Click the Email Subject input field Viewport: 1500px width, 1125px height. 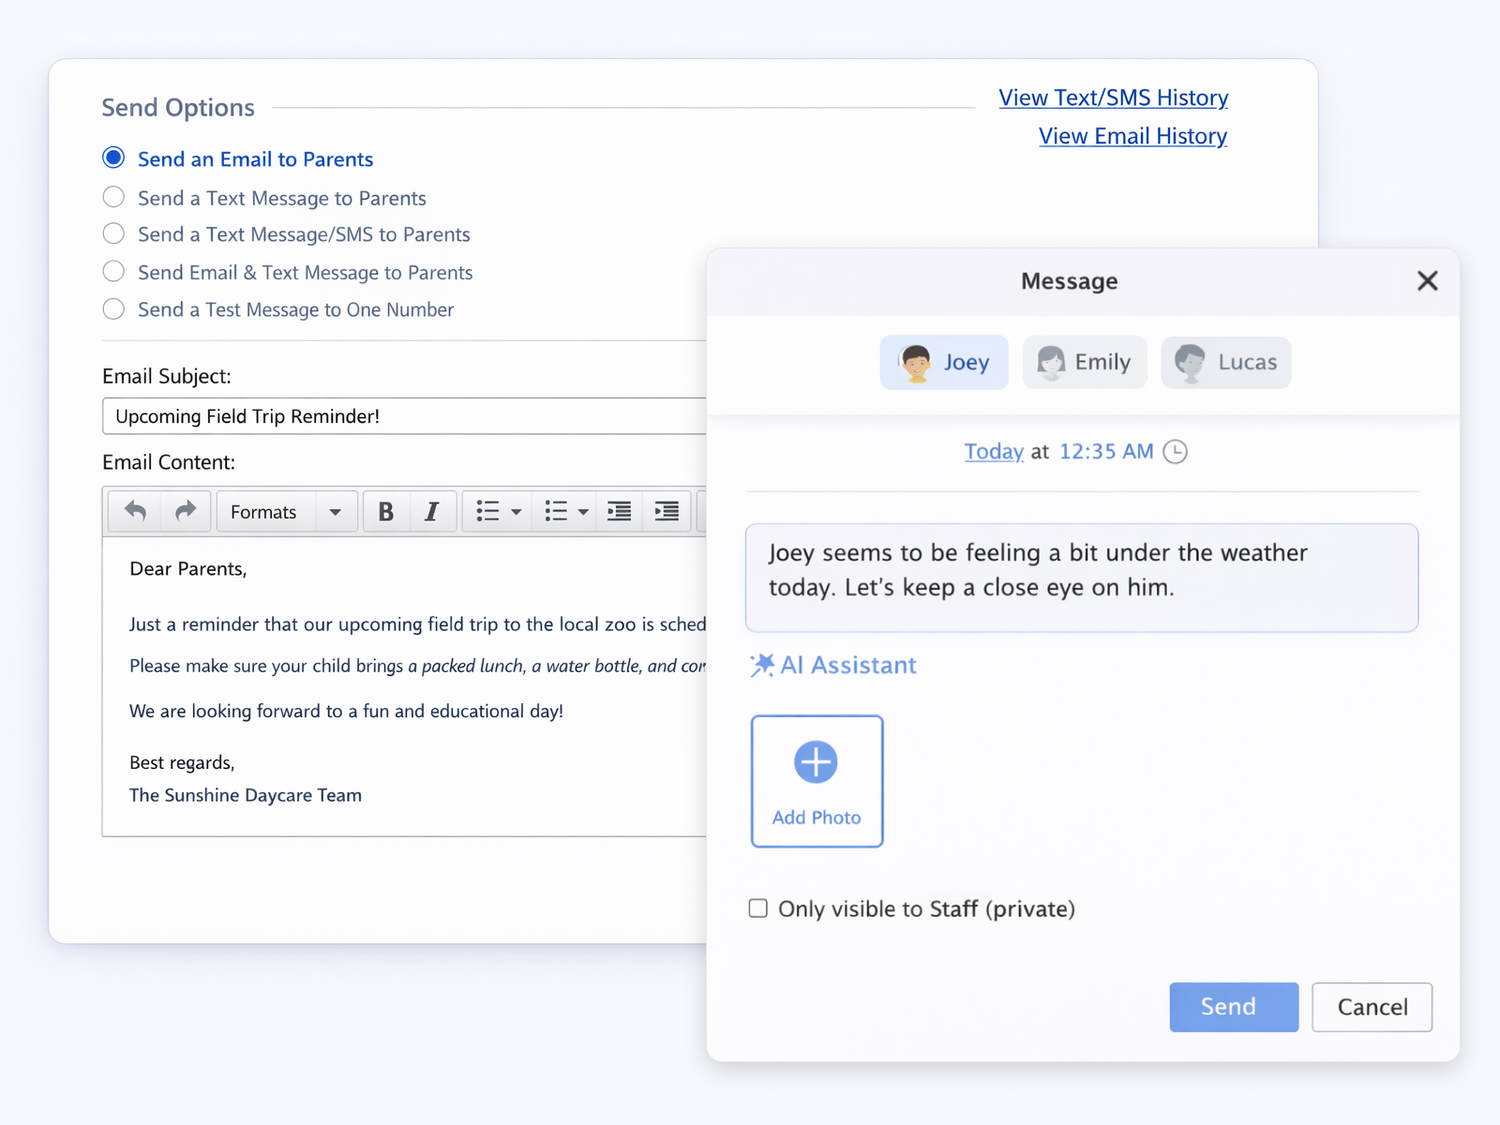click(x=404, y=416)
